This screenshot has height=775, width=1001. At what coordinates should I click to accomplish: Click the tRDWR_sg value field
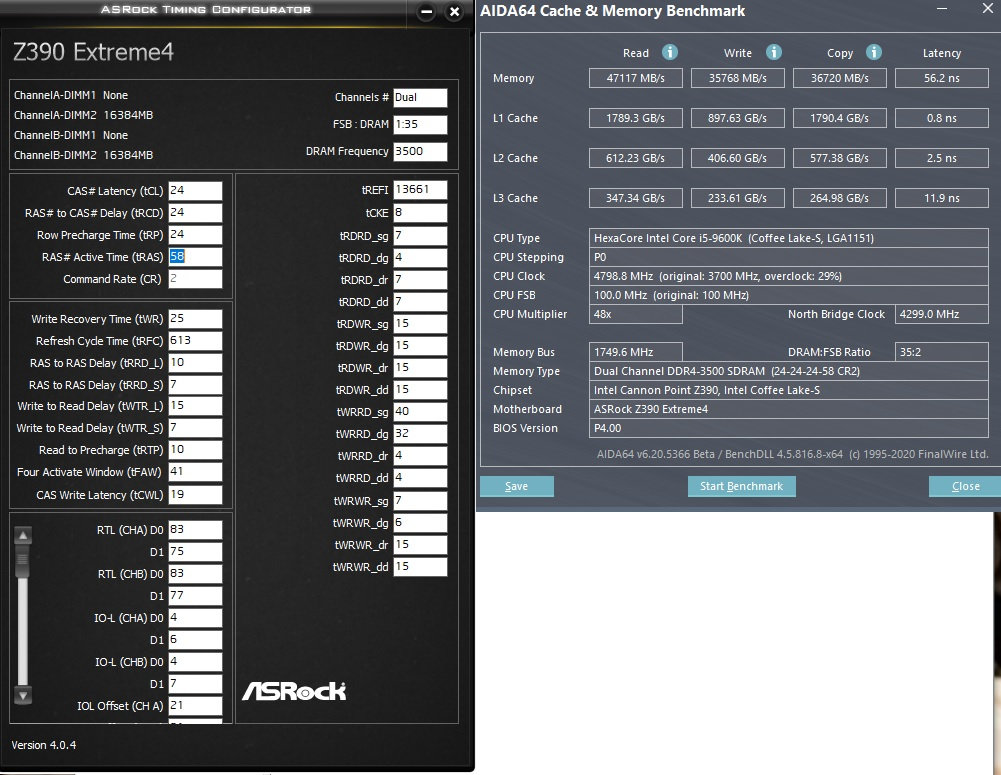tap(420, 324)
